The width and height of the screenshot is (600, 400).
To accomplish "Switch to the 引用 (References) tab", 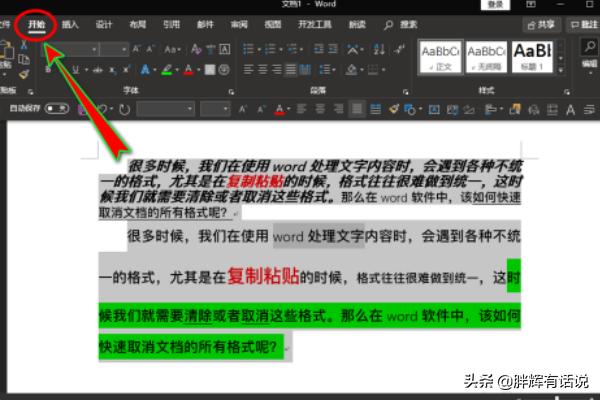I will (x=171, y=25).
